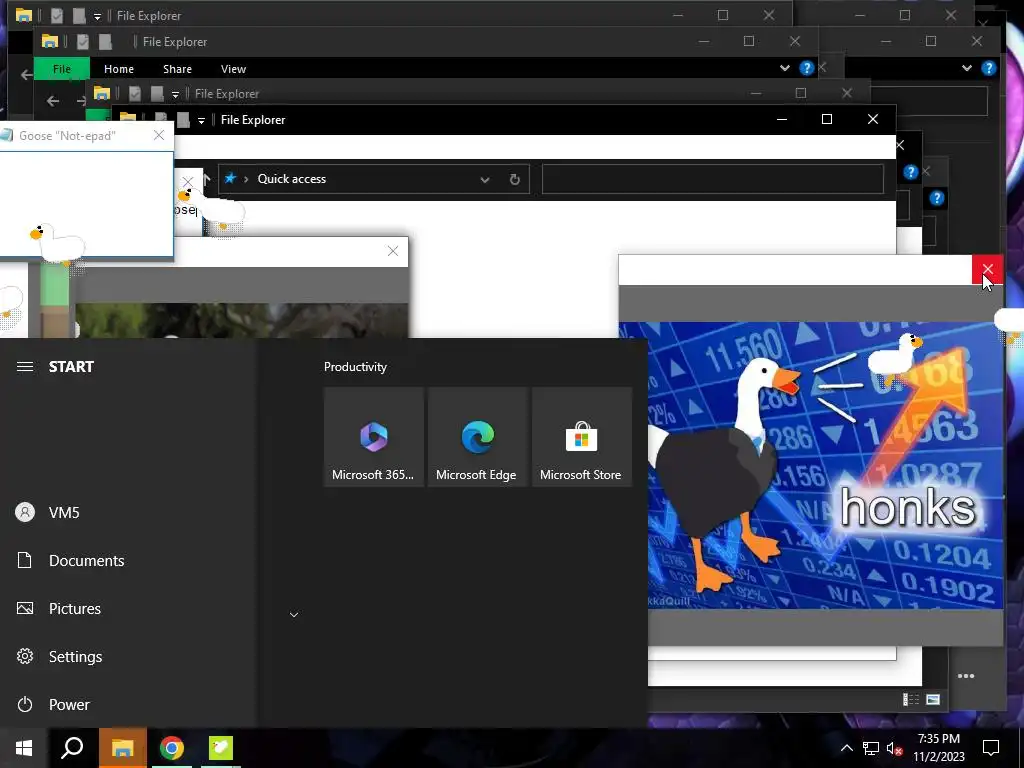Open the Microsoft Store tile

pyautogui.click(x=581, y=437)
